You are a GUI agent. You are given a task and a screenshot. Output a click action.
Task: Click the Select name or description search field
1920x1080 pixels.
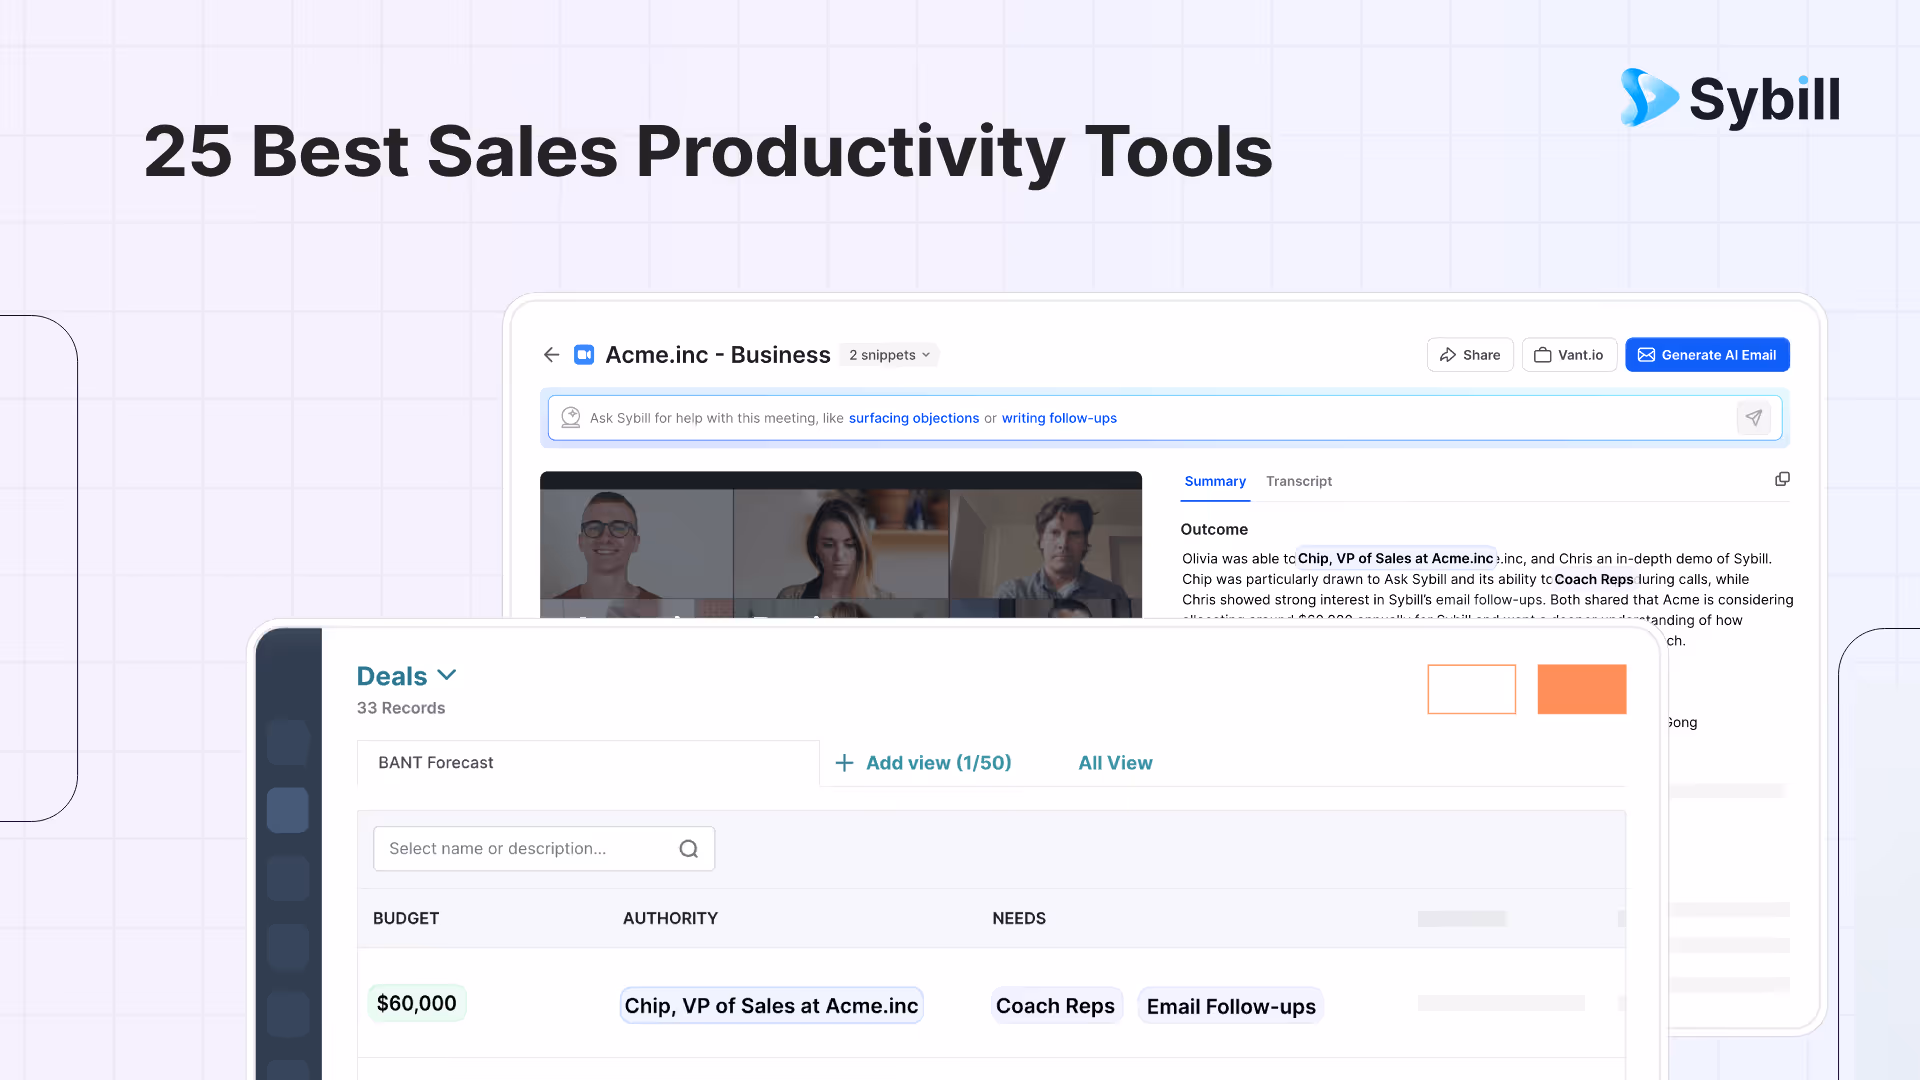pos(544,849)
